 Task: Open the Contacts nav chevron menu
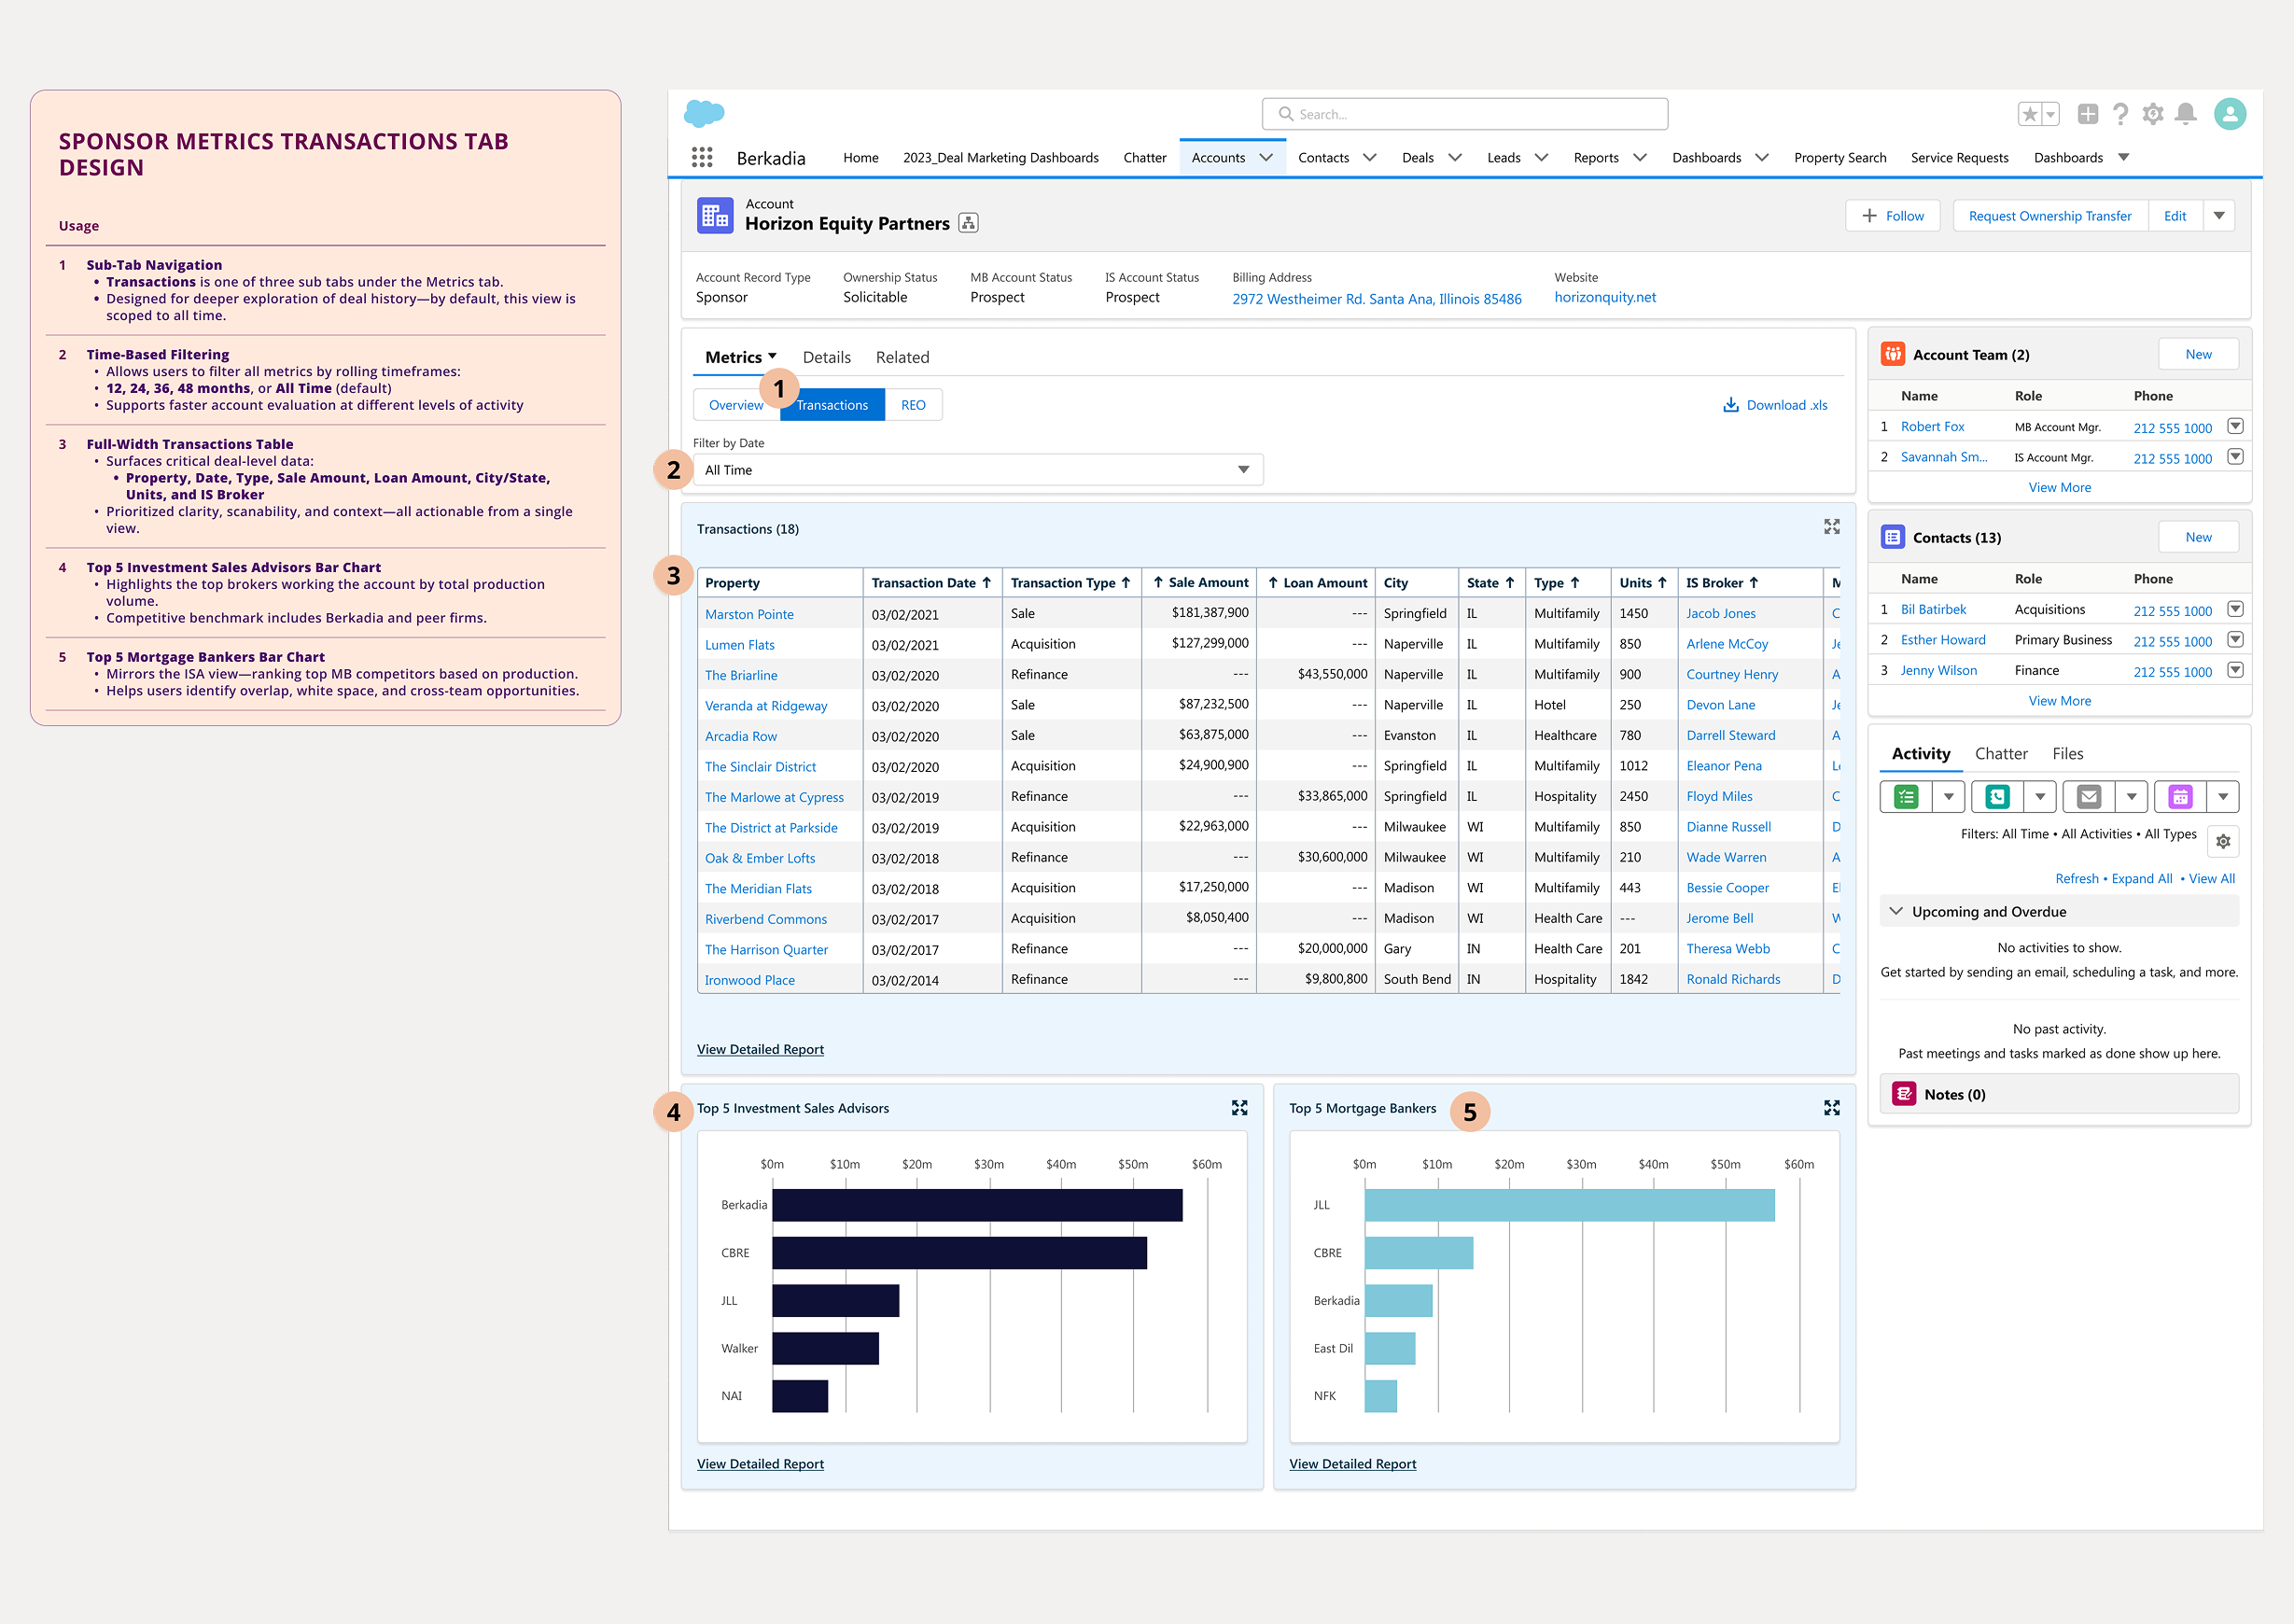[x=1370, y=157]
